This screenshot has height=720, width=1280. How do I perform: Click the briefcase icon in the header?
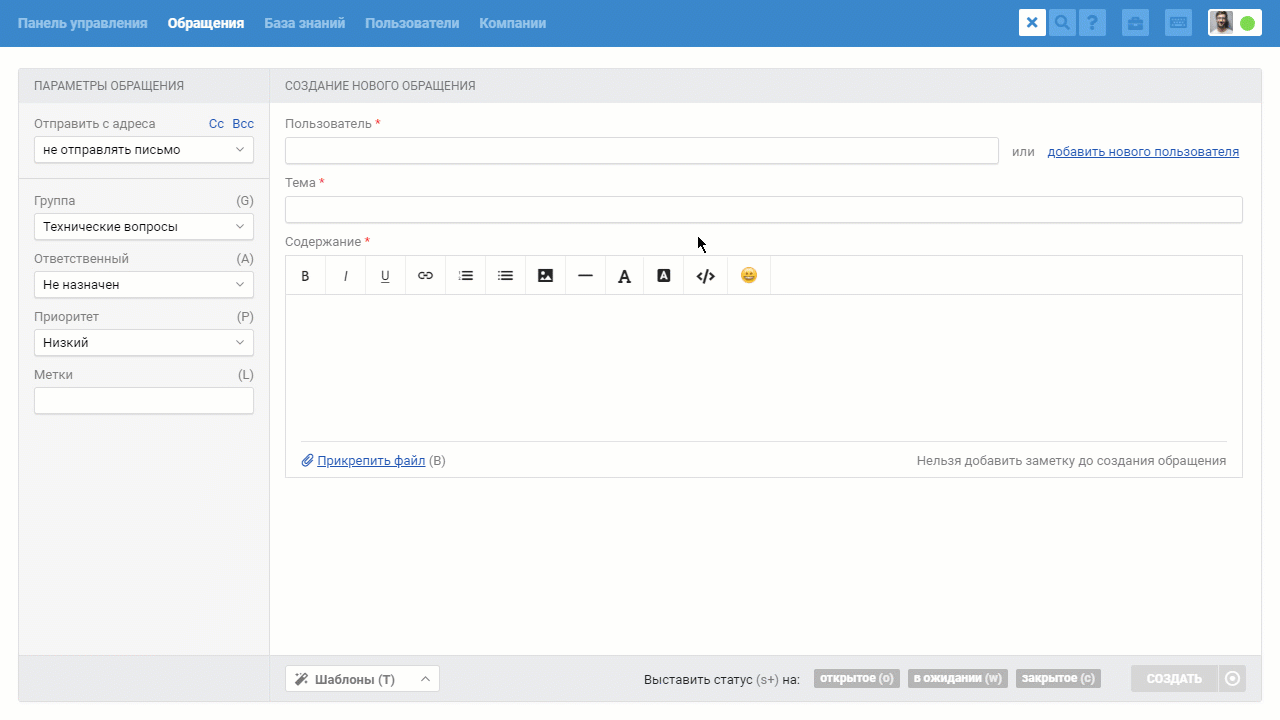[1135, 23]
